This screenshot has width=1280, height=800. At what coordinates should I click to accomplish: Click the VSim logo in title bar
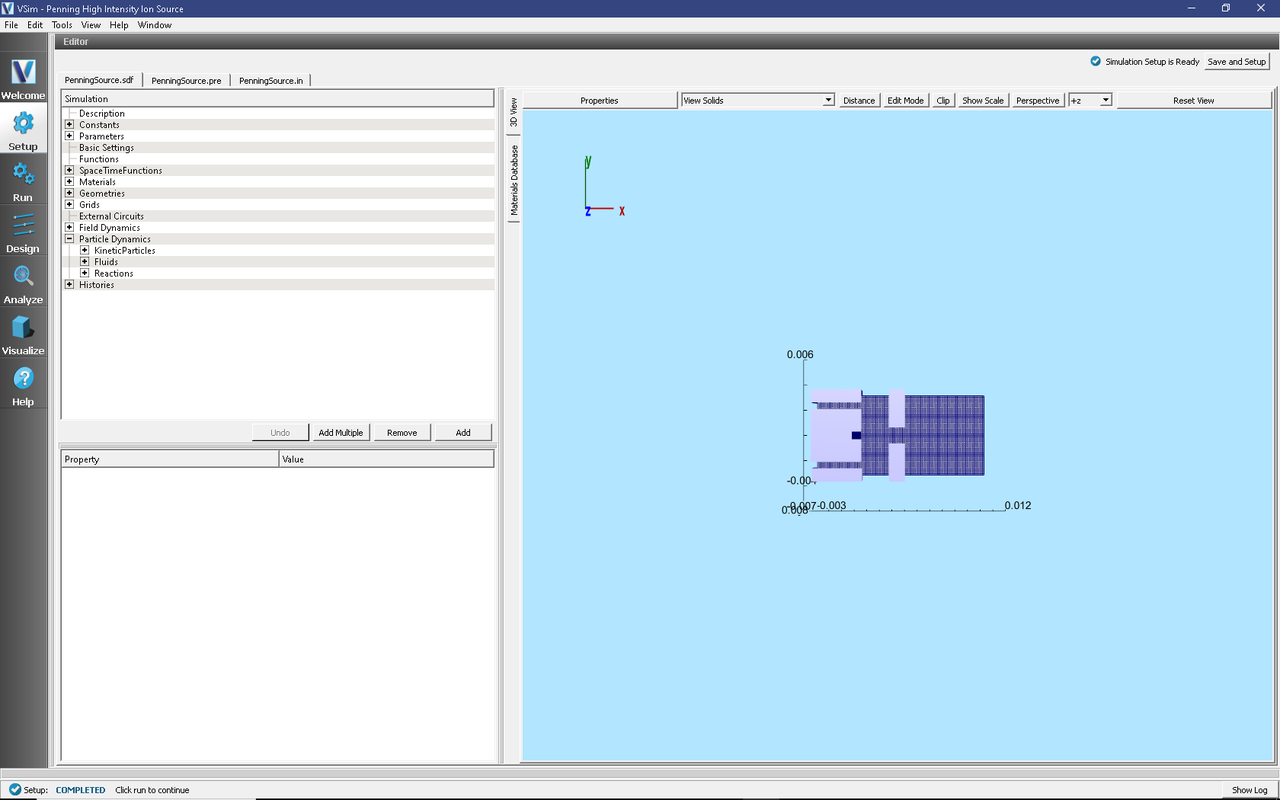(x=9, y=8)
